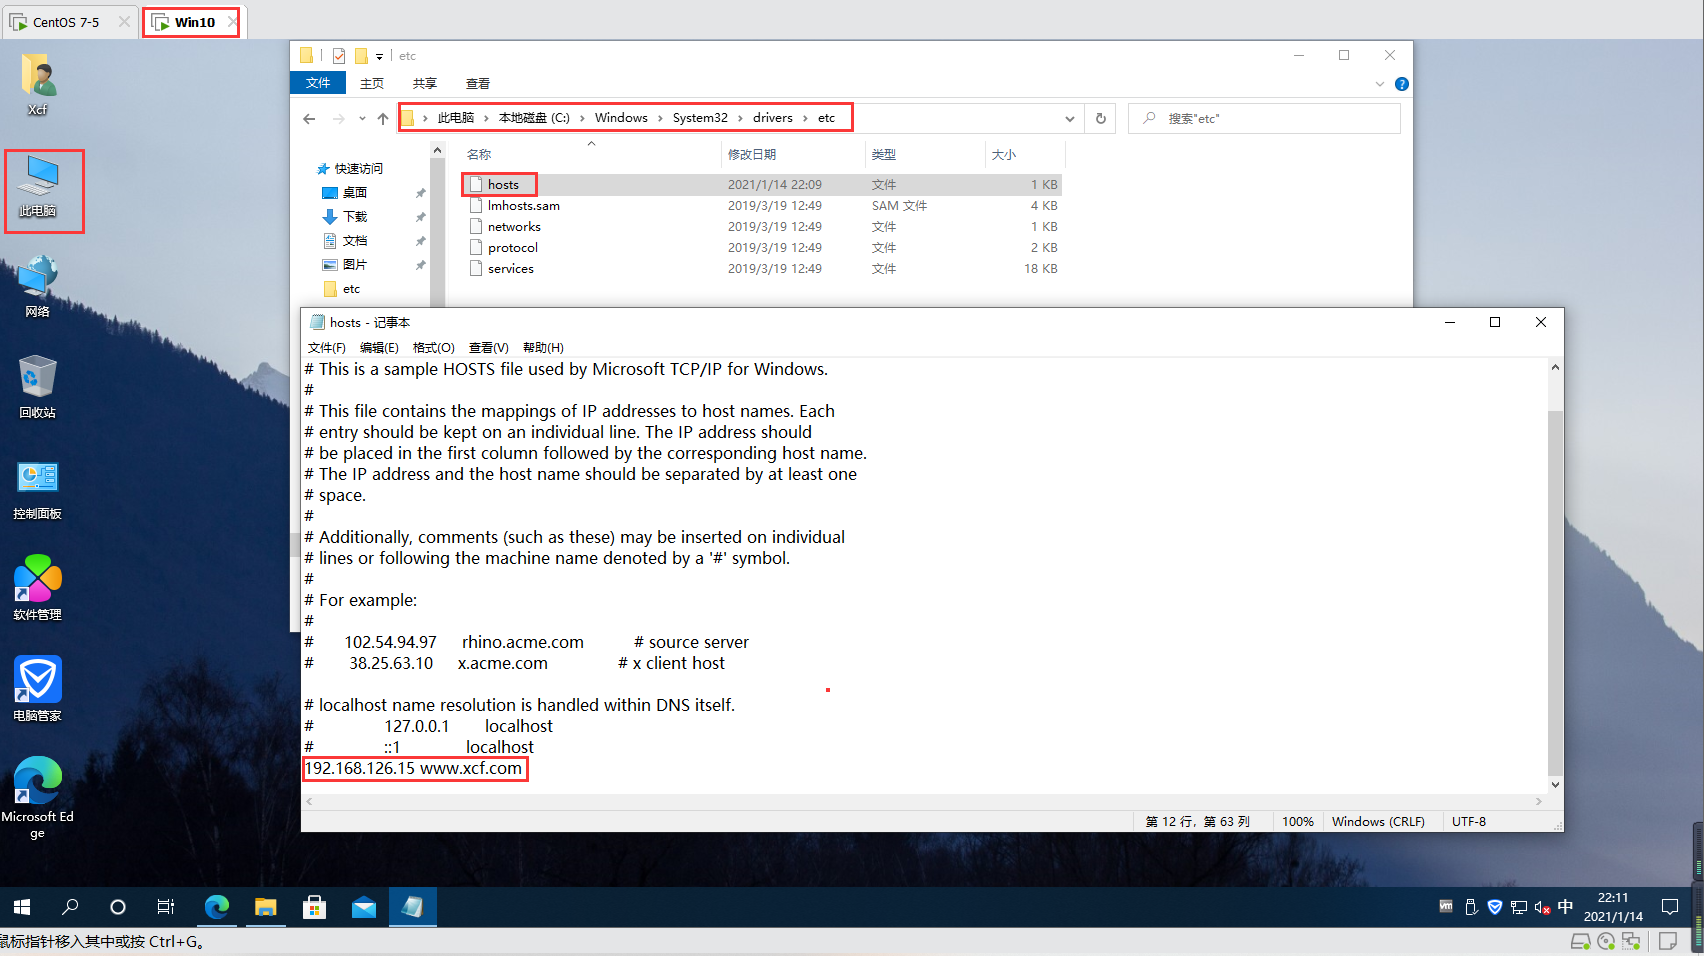The height and width of the screenshot is (956, 1704).
Task: Select the hosts file row
Action: 761,185
